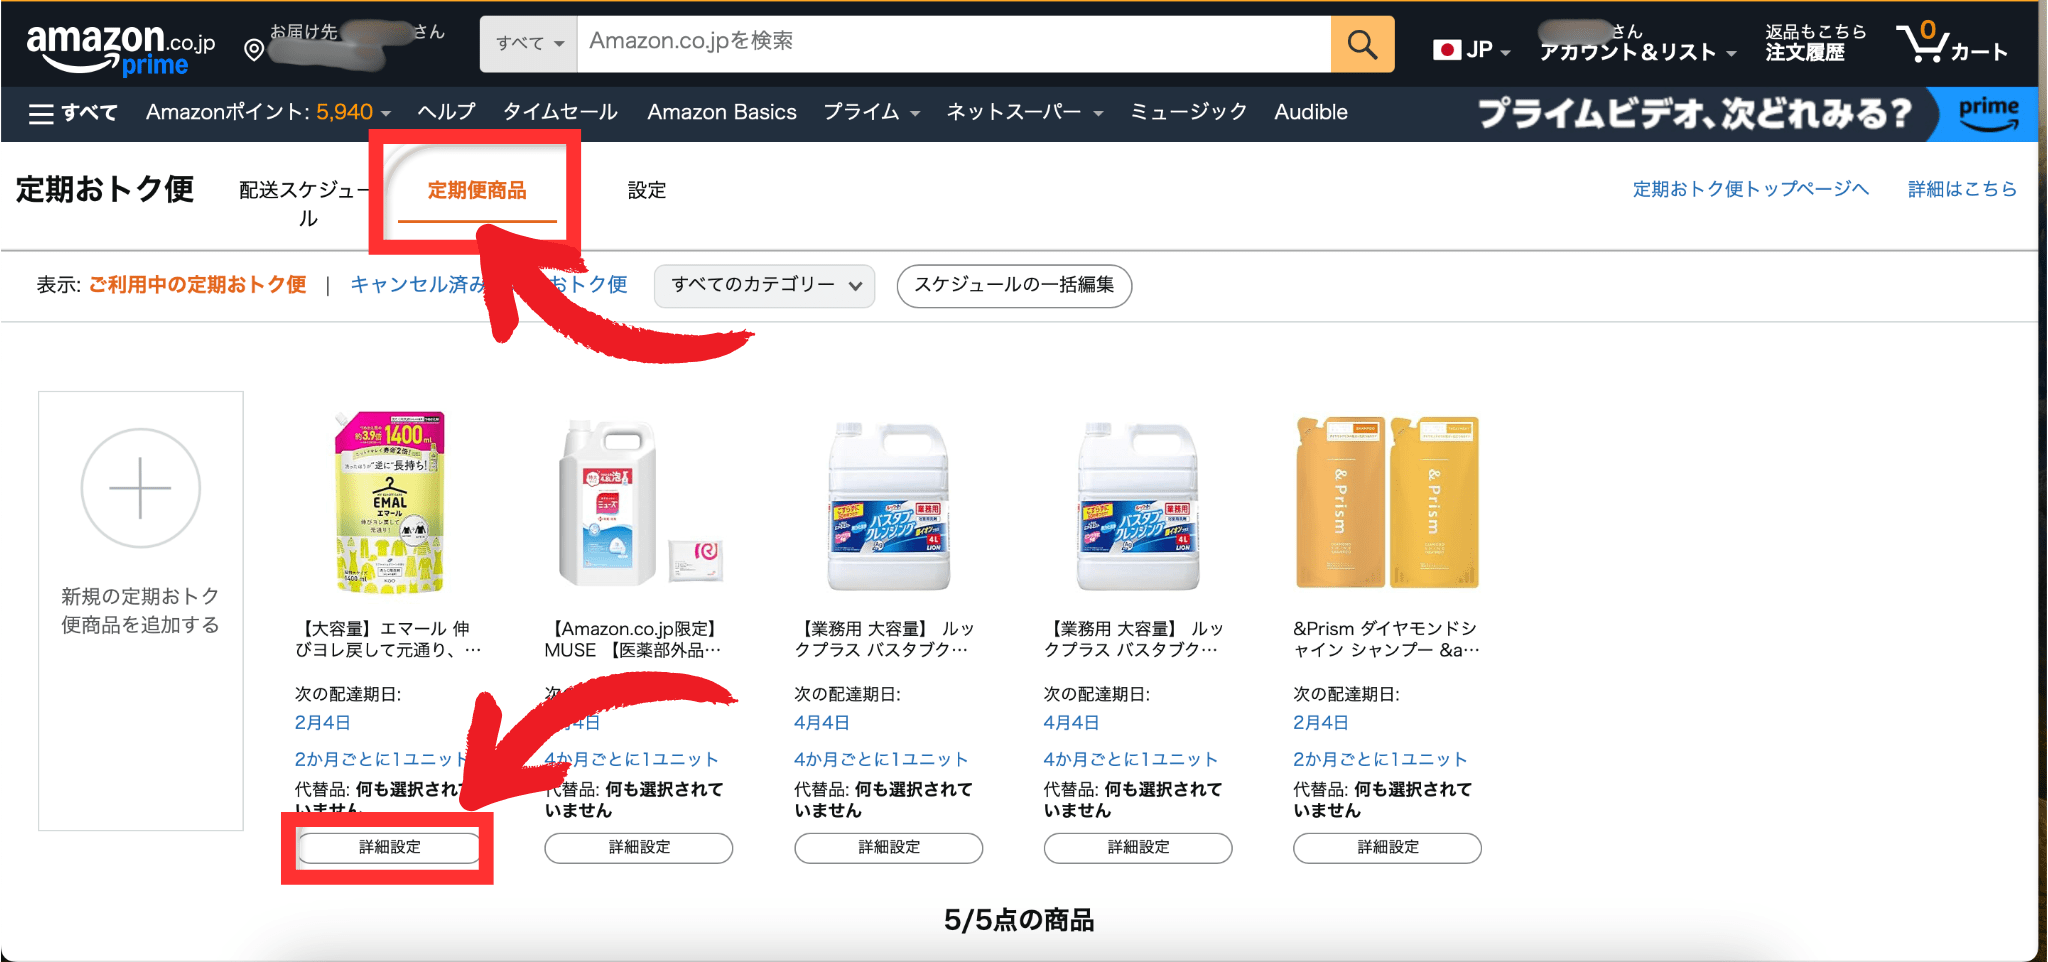Click エマール 2か月ごとに1ユニット frequency

(x=381, y=760)
